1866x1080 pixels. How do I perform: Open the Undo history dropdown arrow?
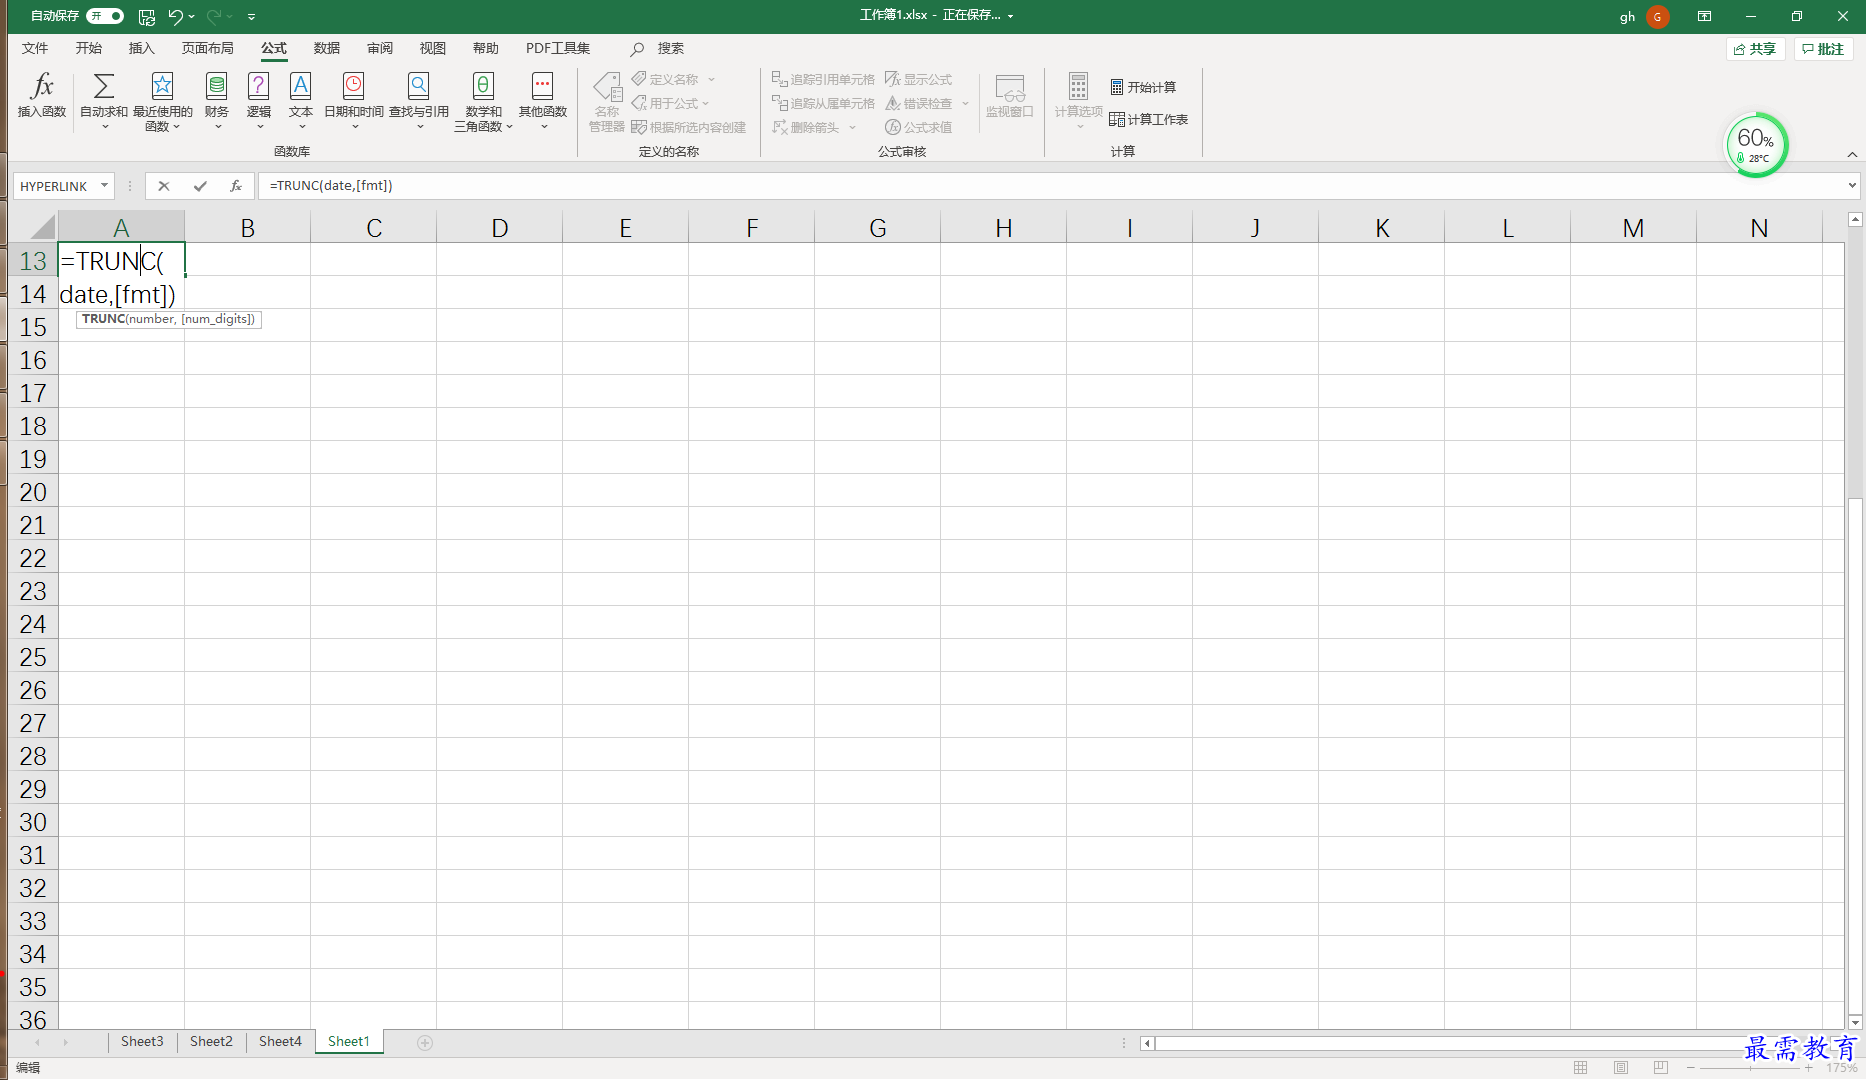click(192, 16)
